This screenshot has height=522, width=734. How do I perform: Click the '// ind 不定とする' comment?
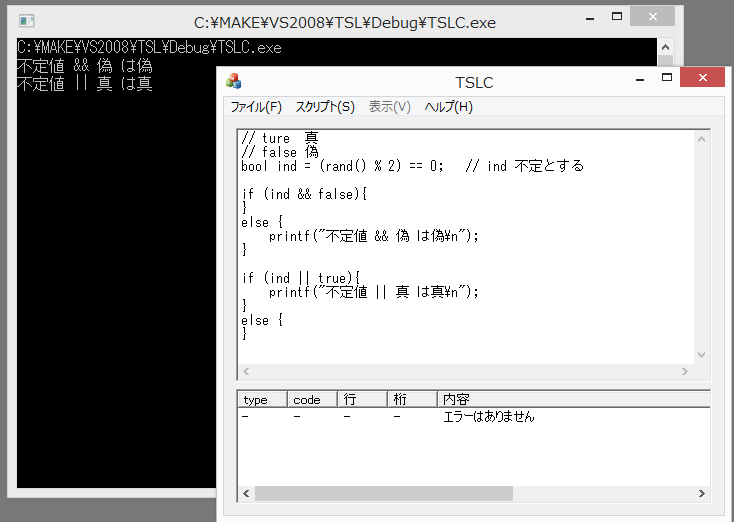(x=525, y=166)
